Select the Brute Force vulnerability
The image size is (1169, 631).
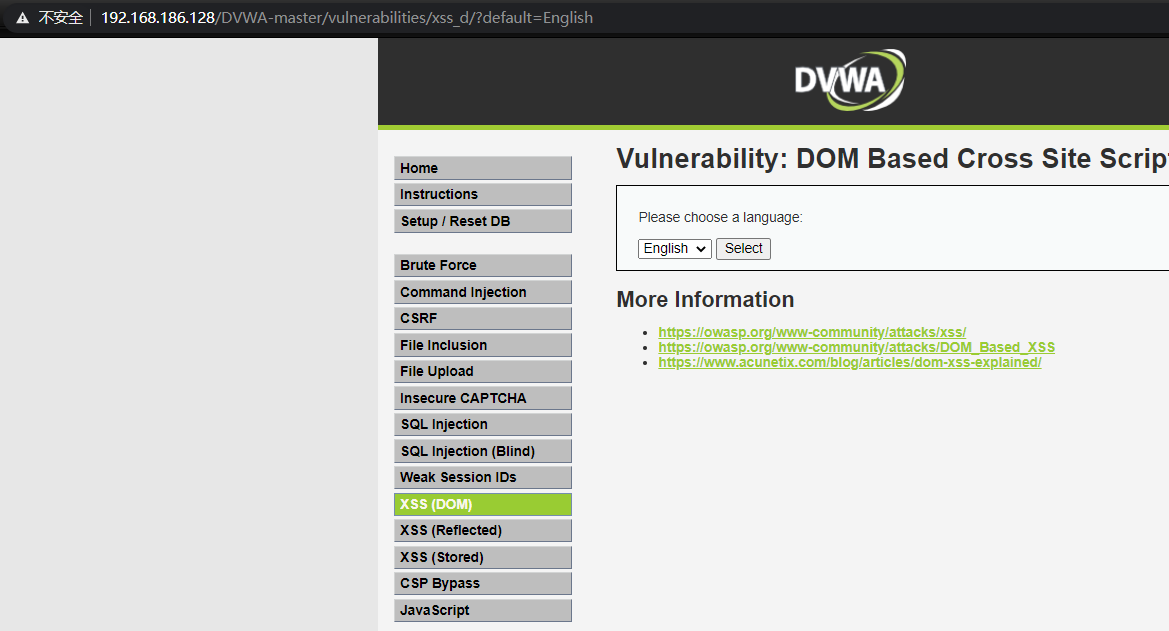tap(482, 265)
